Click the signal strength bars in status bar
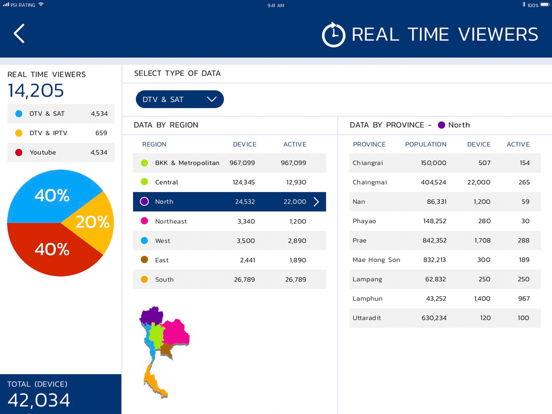The height and width of the screenshot is (414, 552). [6, 5]
